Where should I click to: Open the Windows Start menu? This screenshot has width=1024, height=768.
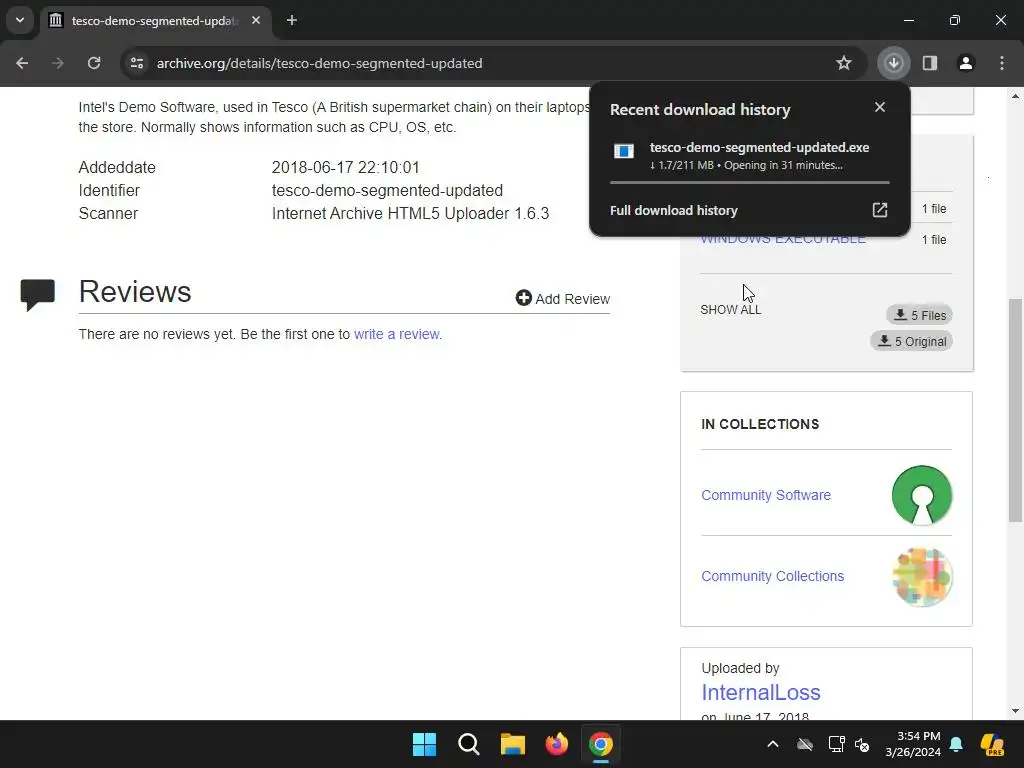pos(424,744)
